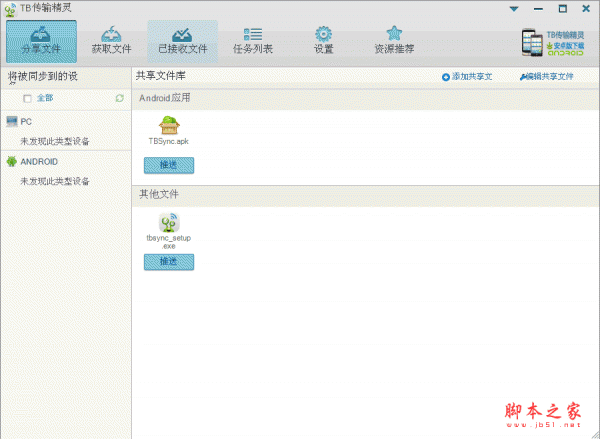Select the tbsync_setup.exe file icon
Viewport: 600px width, 439px height.
coord(169,222)
